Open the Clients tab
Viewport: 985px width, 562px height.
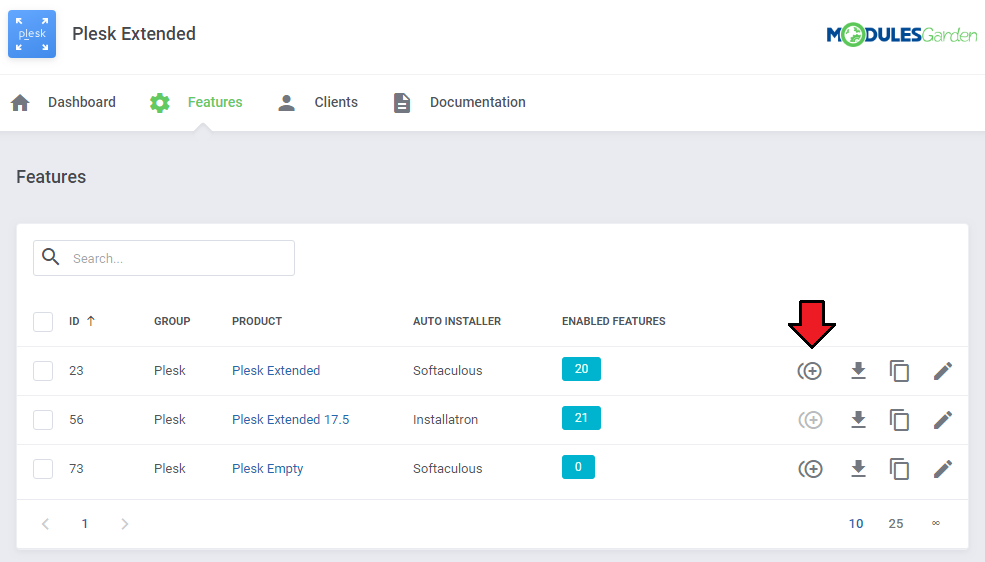pos(336,102)
